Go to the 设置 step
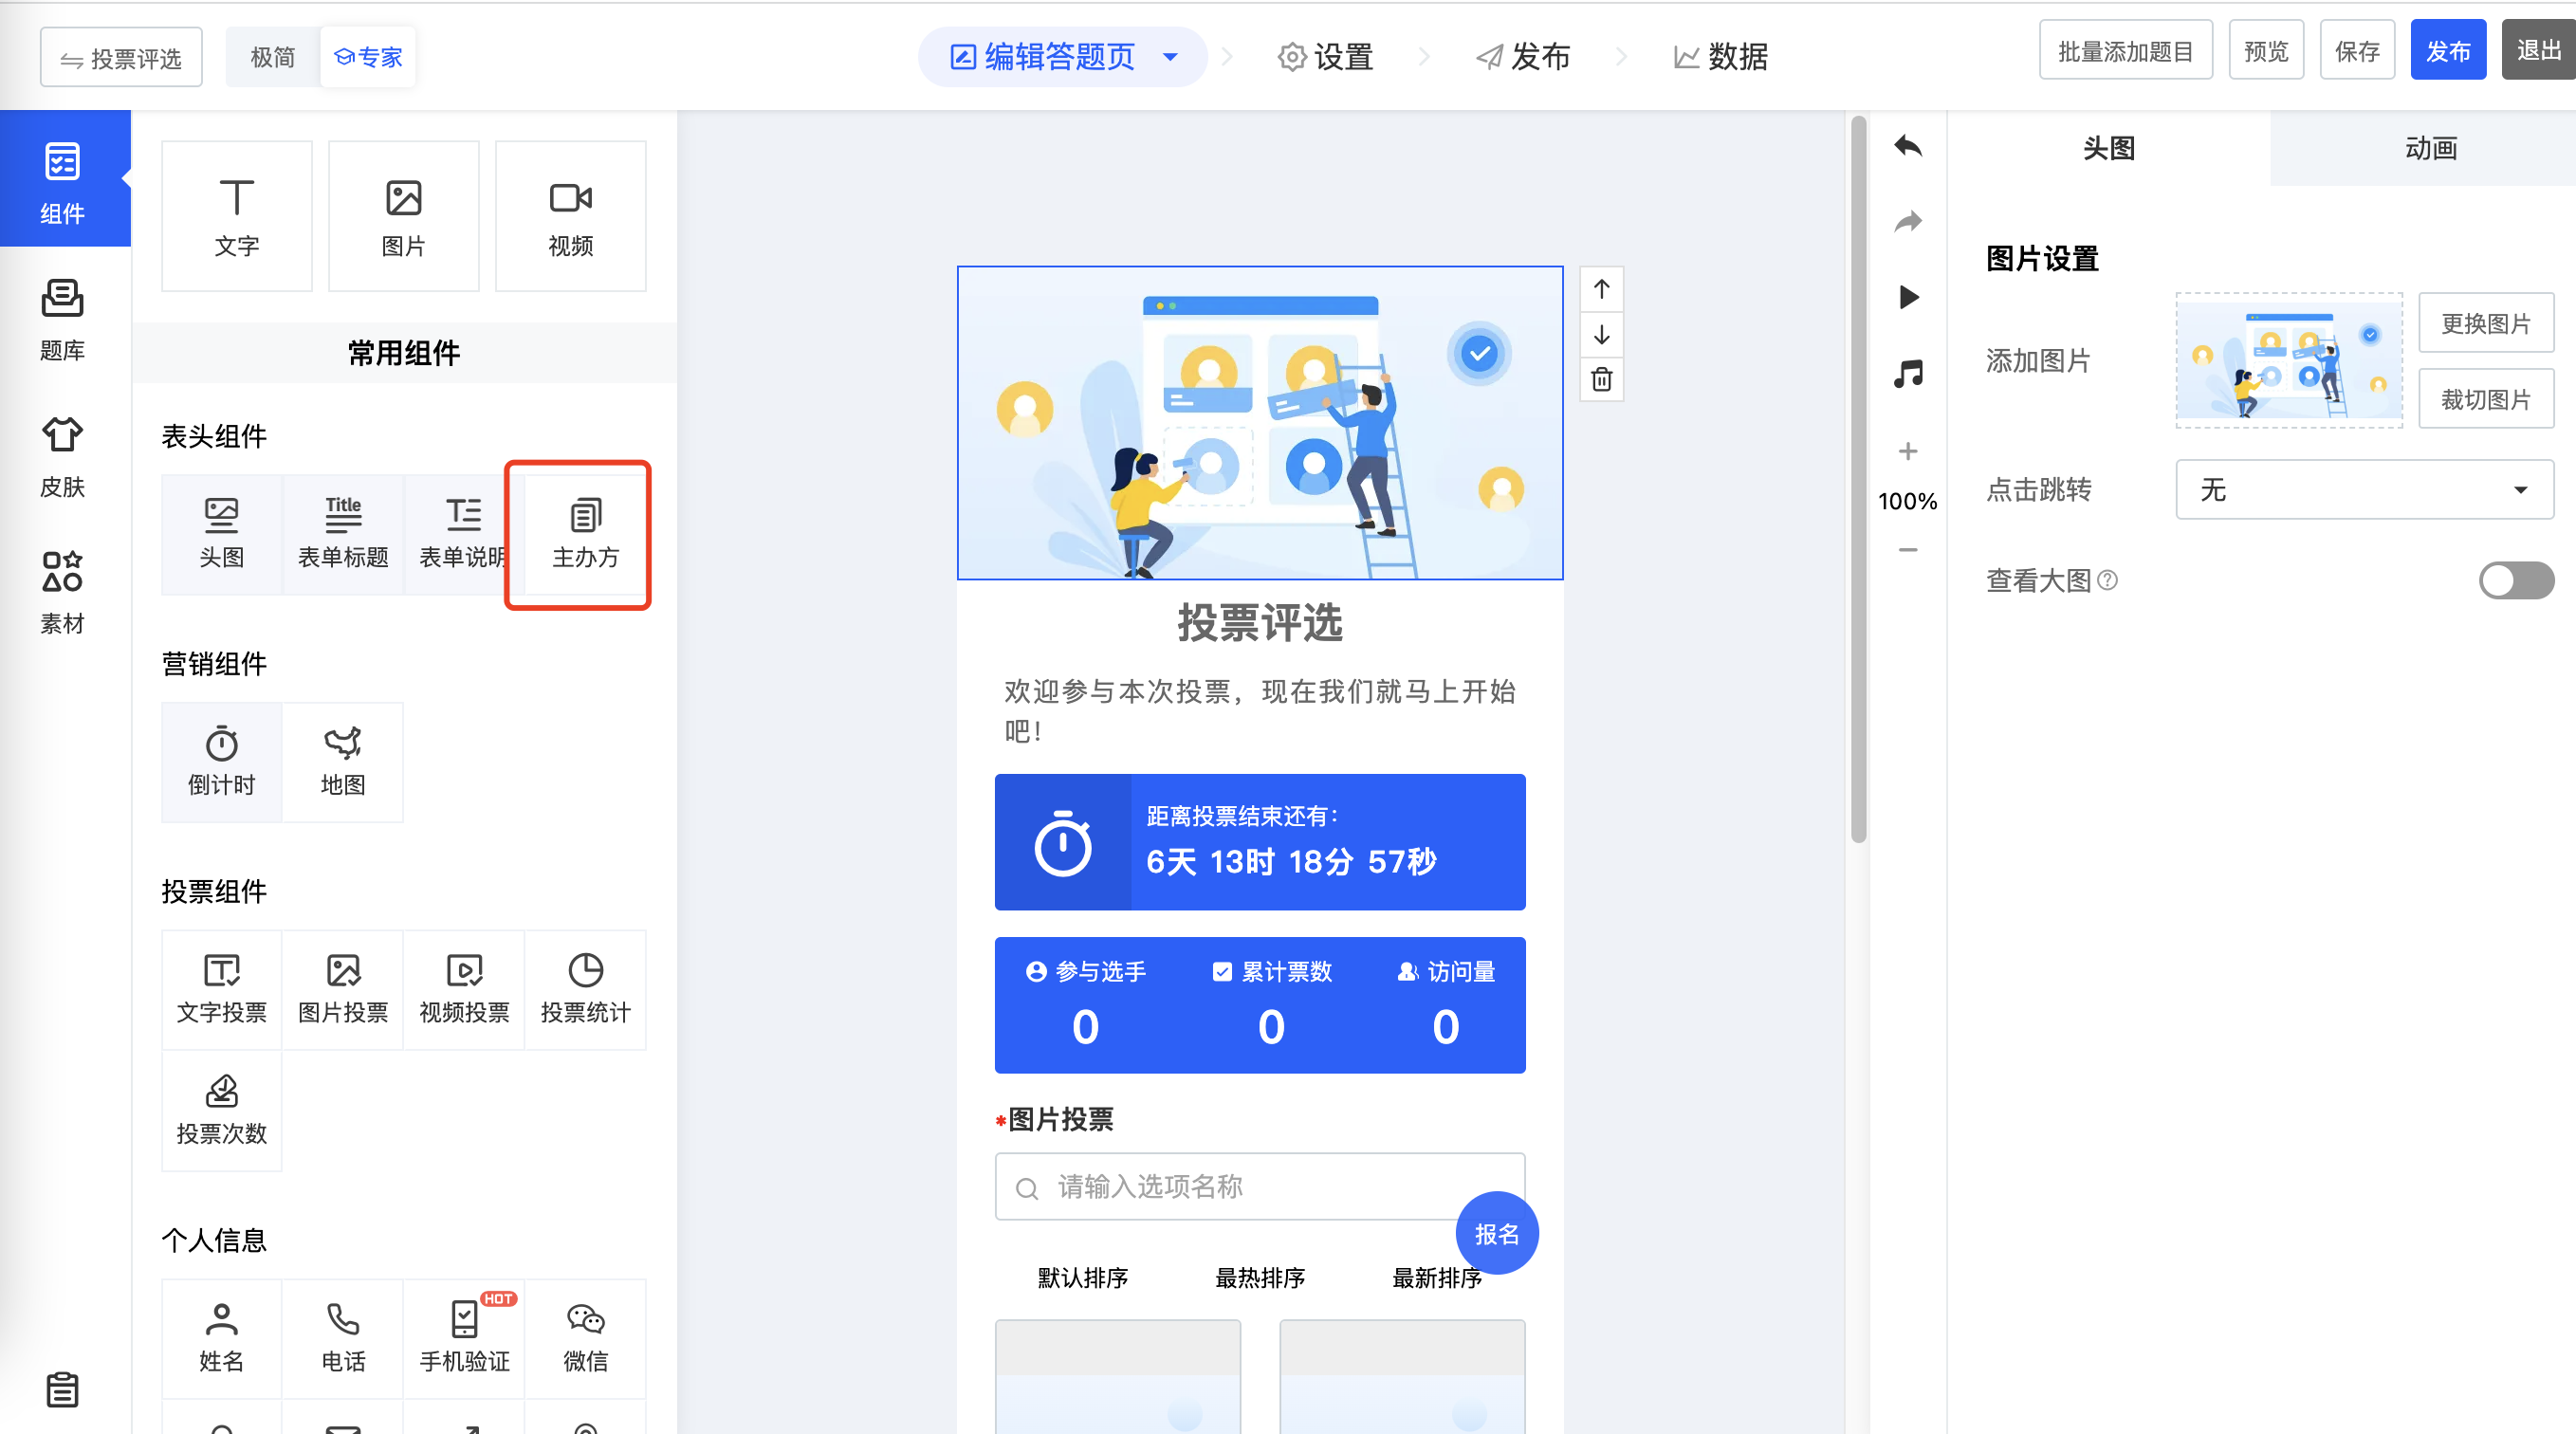Screen dimensions: 2576x1434 1325,57
